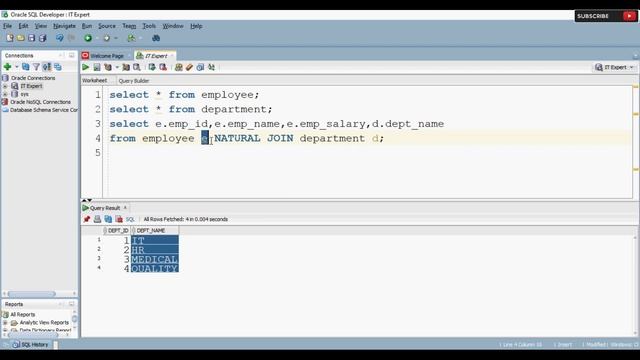Click the Commit icon in worksheet toolbar
Image resolution: width=640 pixels, height=360 pixels.
(152, 67)
